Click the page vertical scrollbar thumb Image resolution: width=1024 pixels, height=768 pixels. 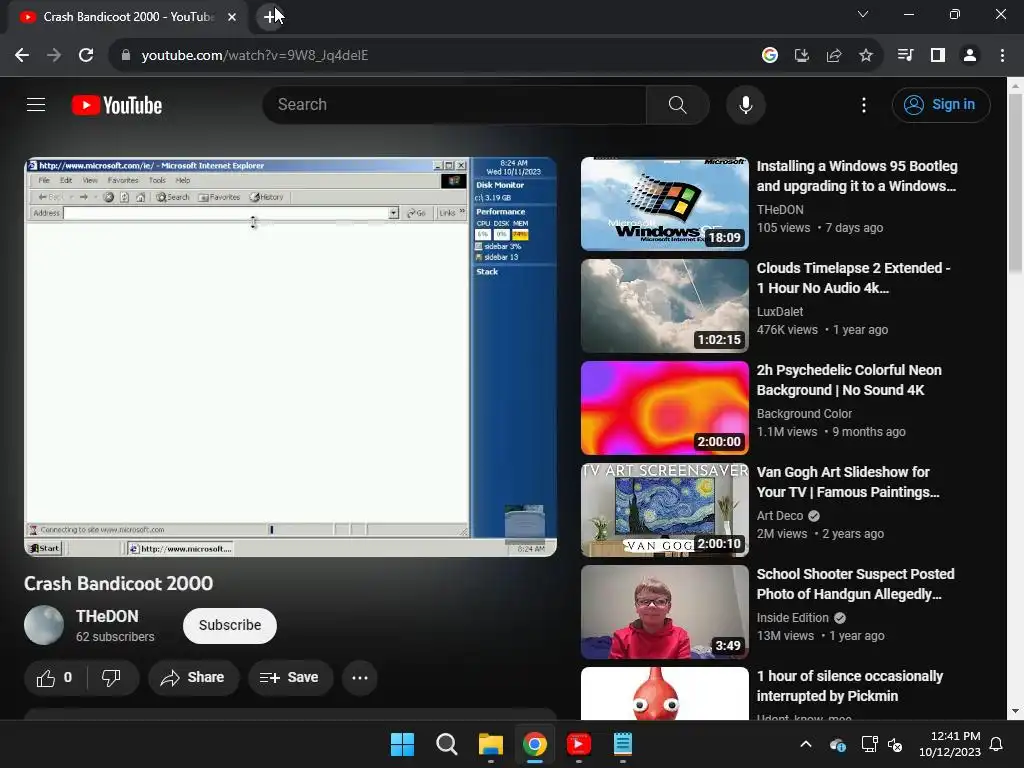[1016, 183]
